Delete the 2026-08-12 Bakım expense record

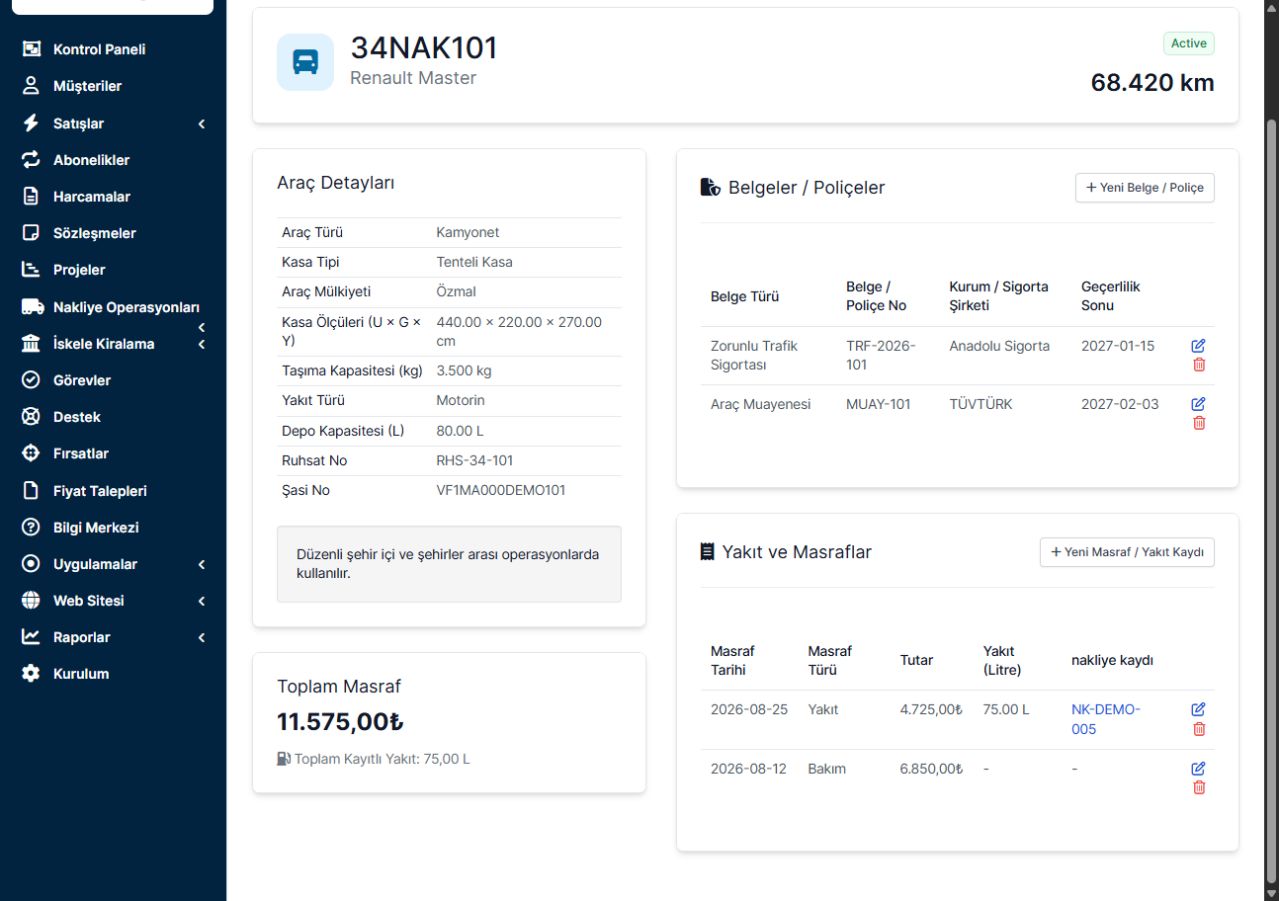(1199, 788)
